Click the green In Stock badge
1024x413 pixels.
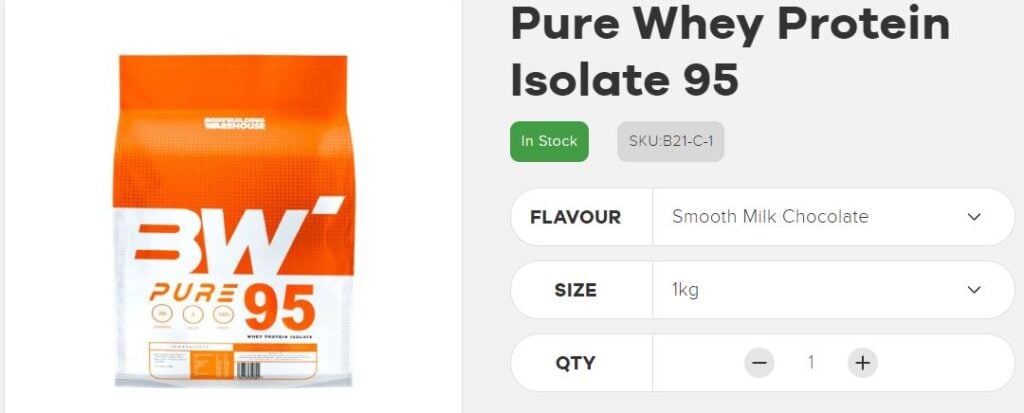549,141
